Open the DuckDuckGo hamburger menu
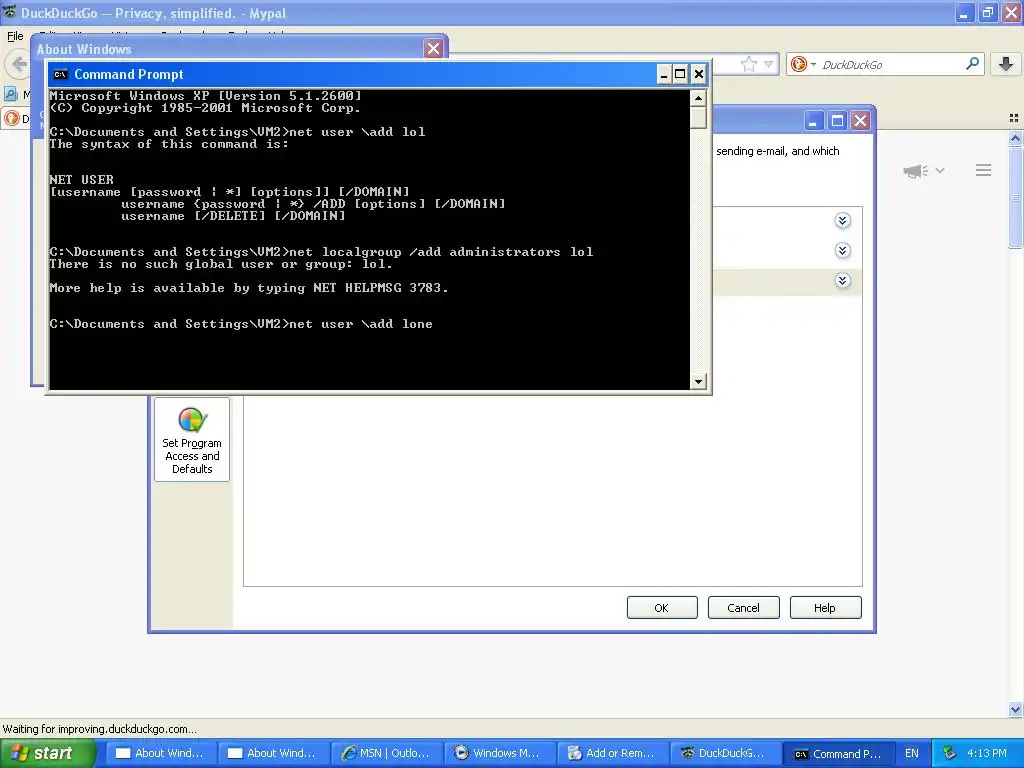This screenshot has height=768, width=1024. click(984, 170)
